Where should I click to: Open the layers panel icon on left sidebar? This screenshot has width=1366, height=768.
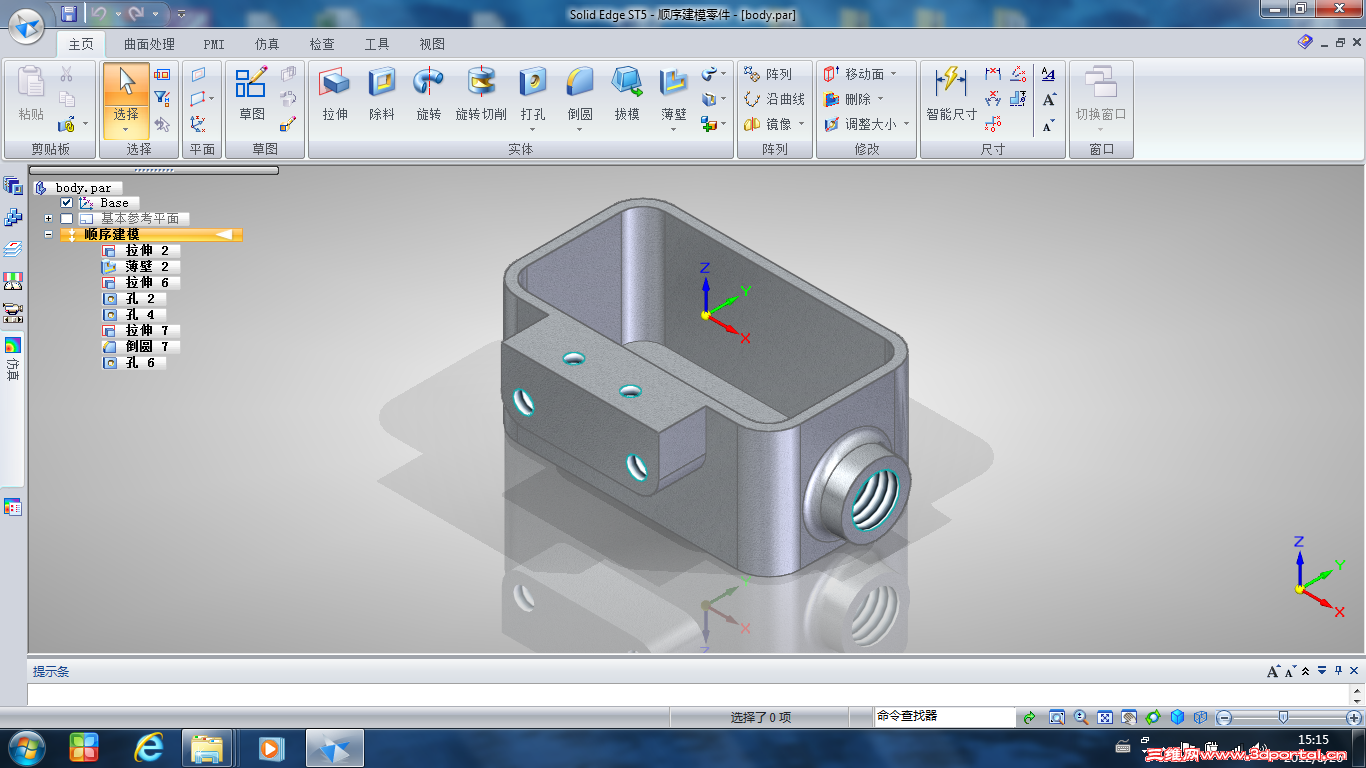point(13,249)
